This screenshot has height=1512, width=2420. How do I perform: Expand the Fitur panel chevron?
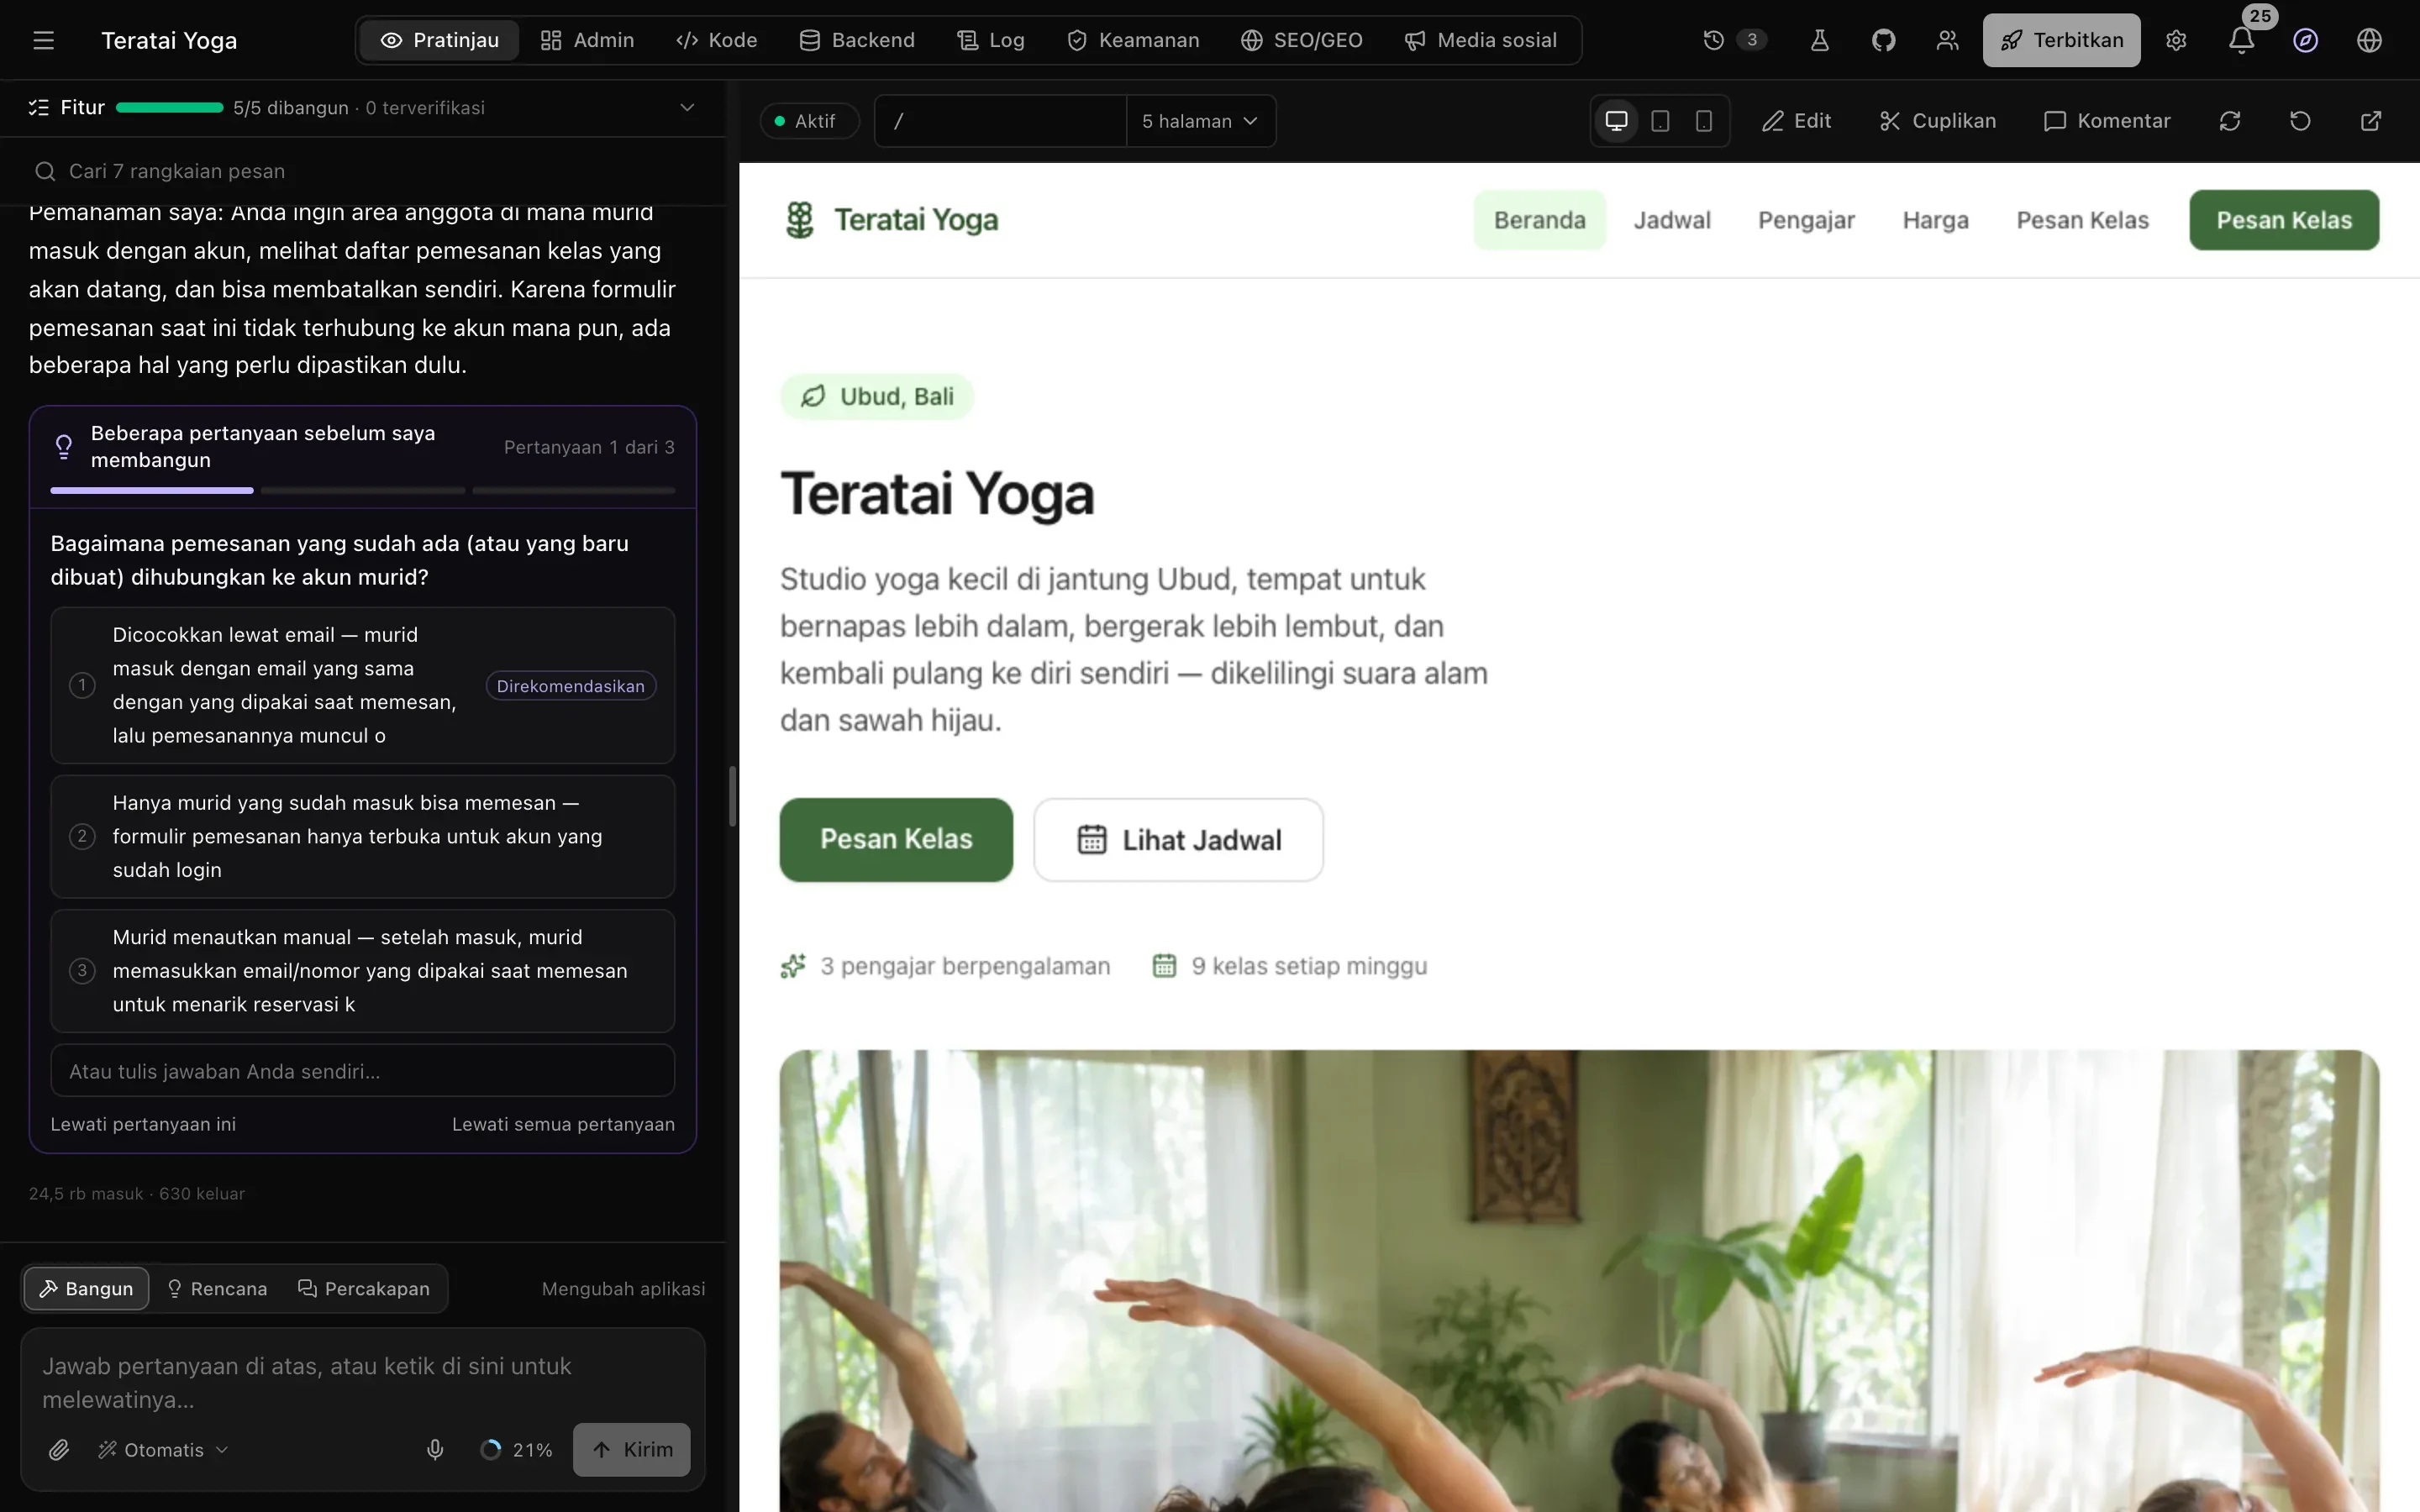687,107
